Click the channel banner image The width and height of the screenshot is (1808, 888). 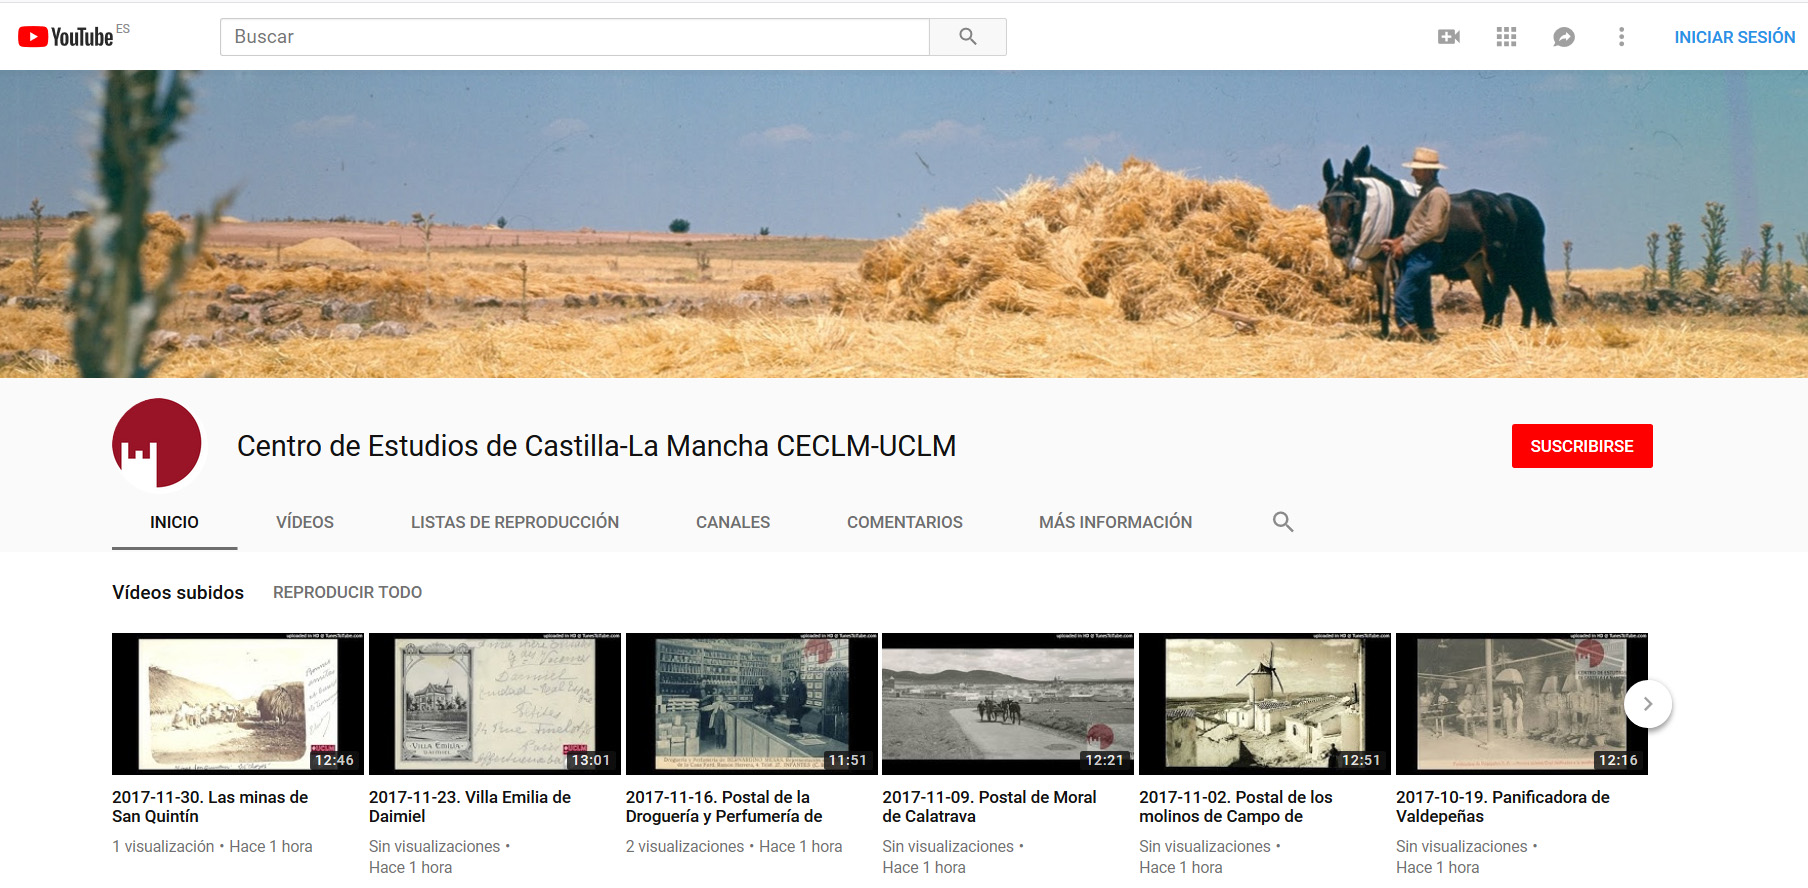click(x=904, y=224)
